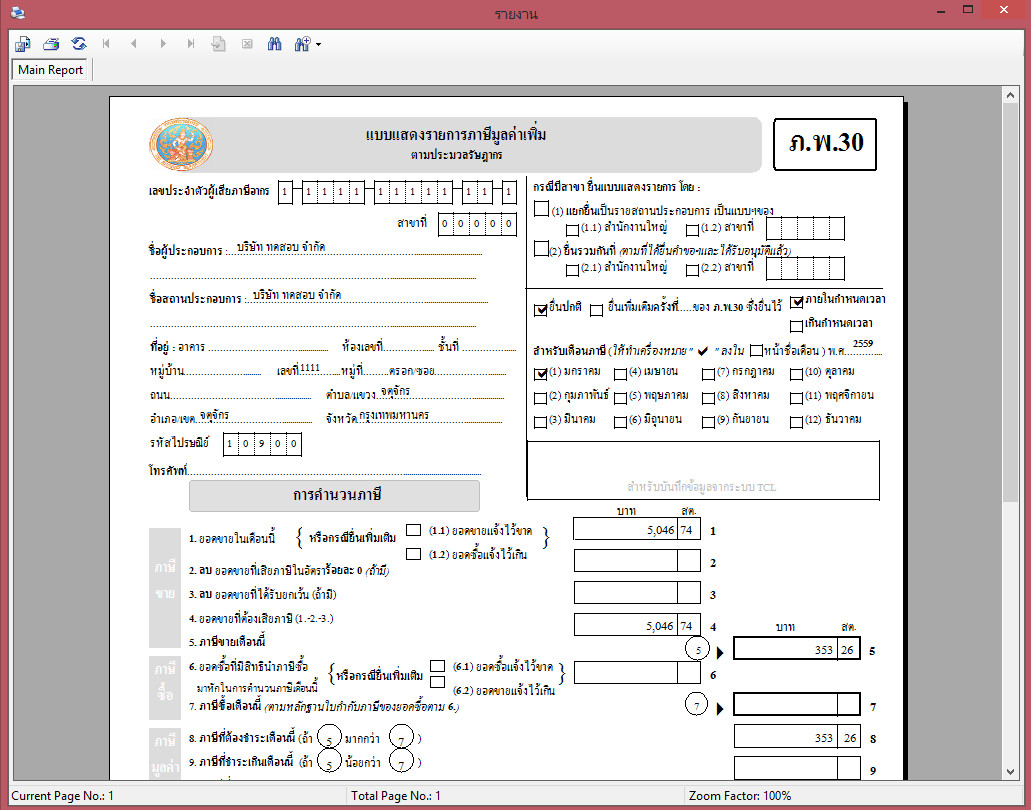Click the Export Report toolbar icon
This screenshot has height=810, width=1031.
tap(22, 44)
